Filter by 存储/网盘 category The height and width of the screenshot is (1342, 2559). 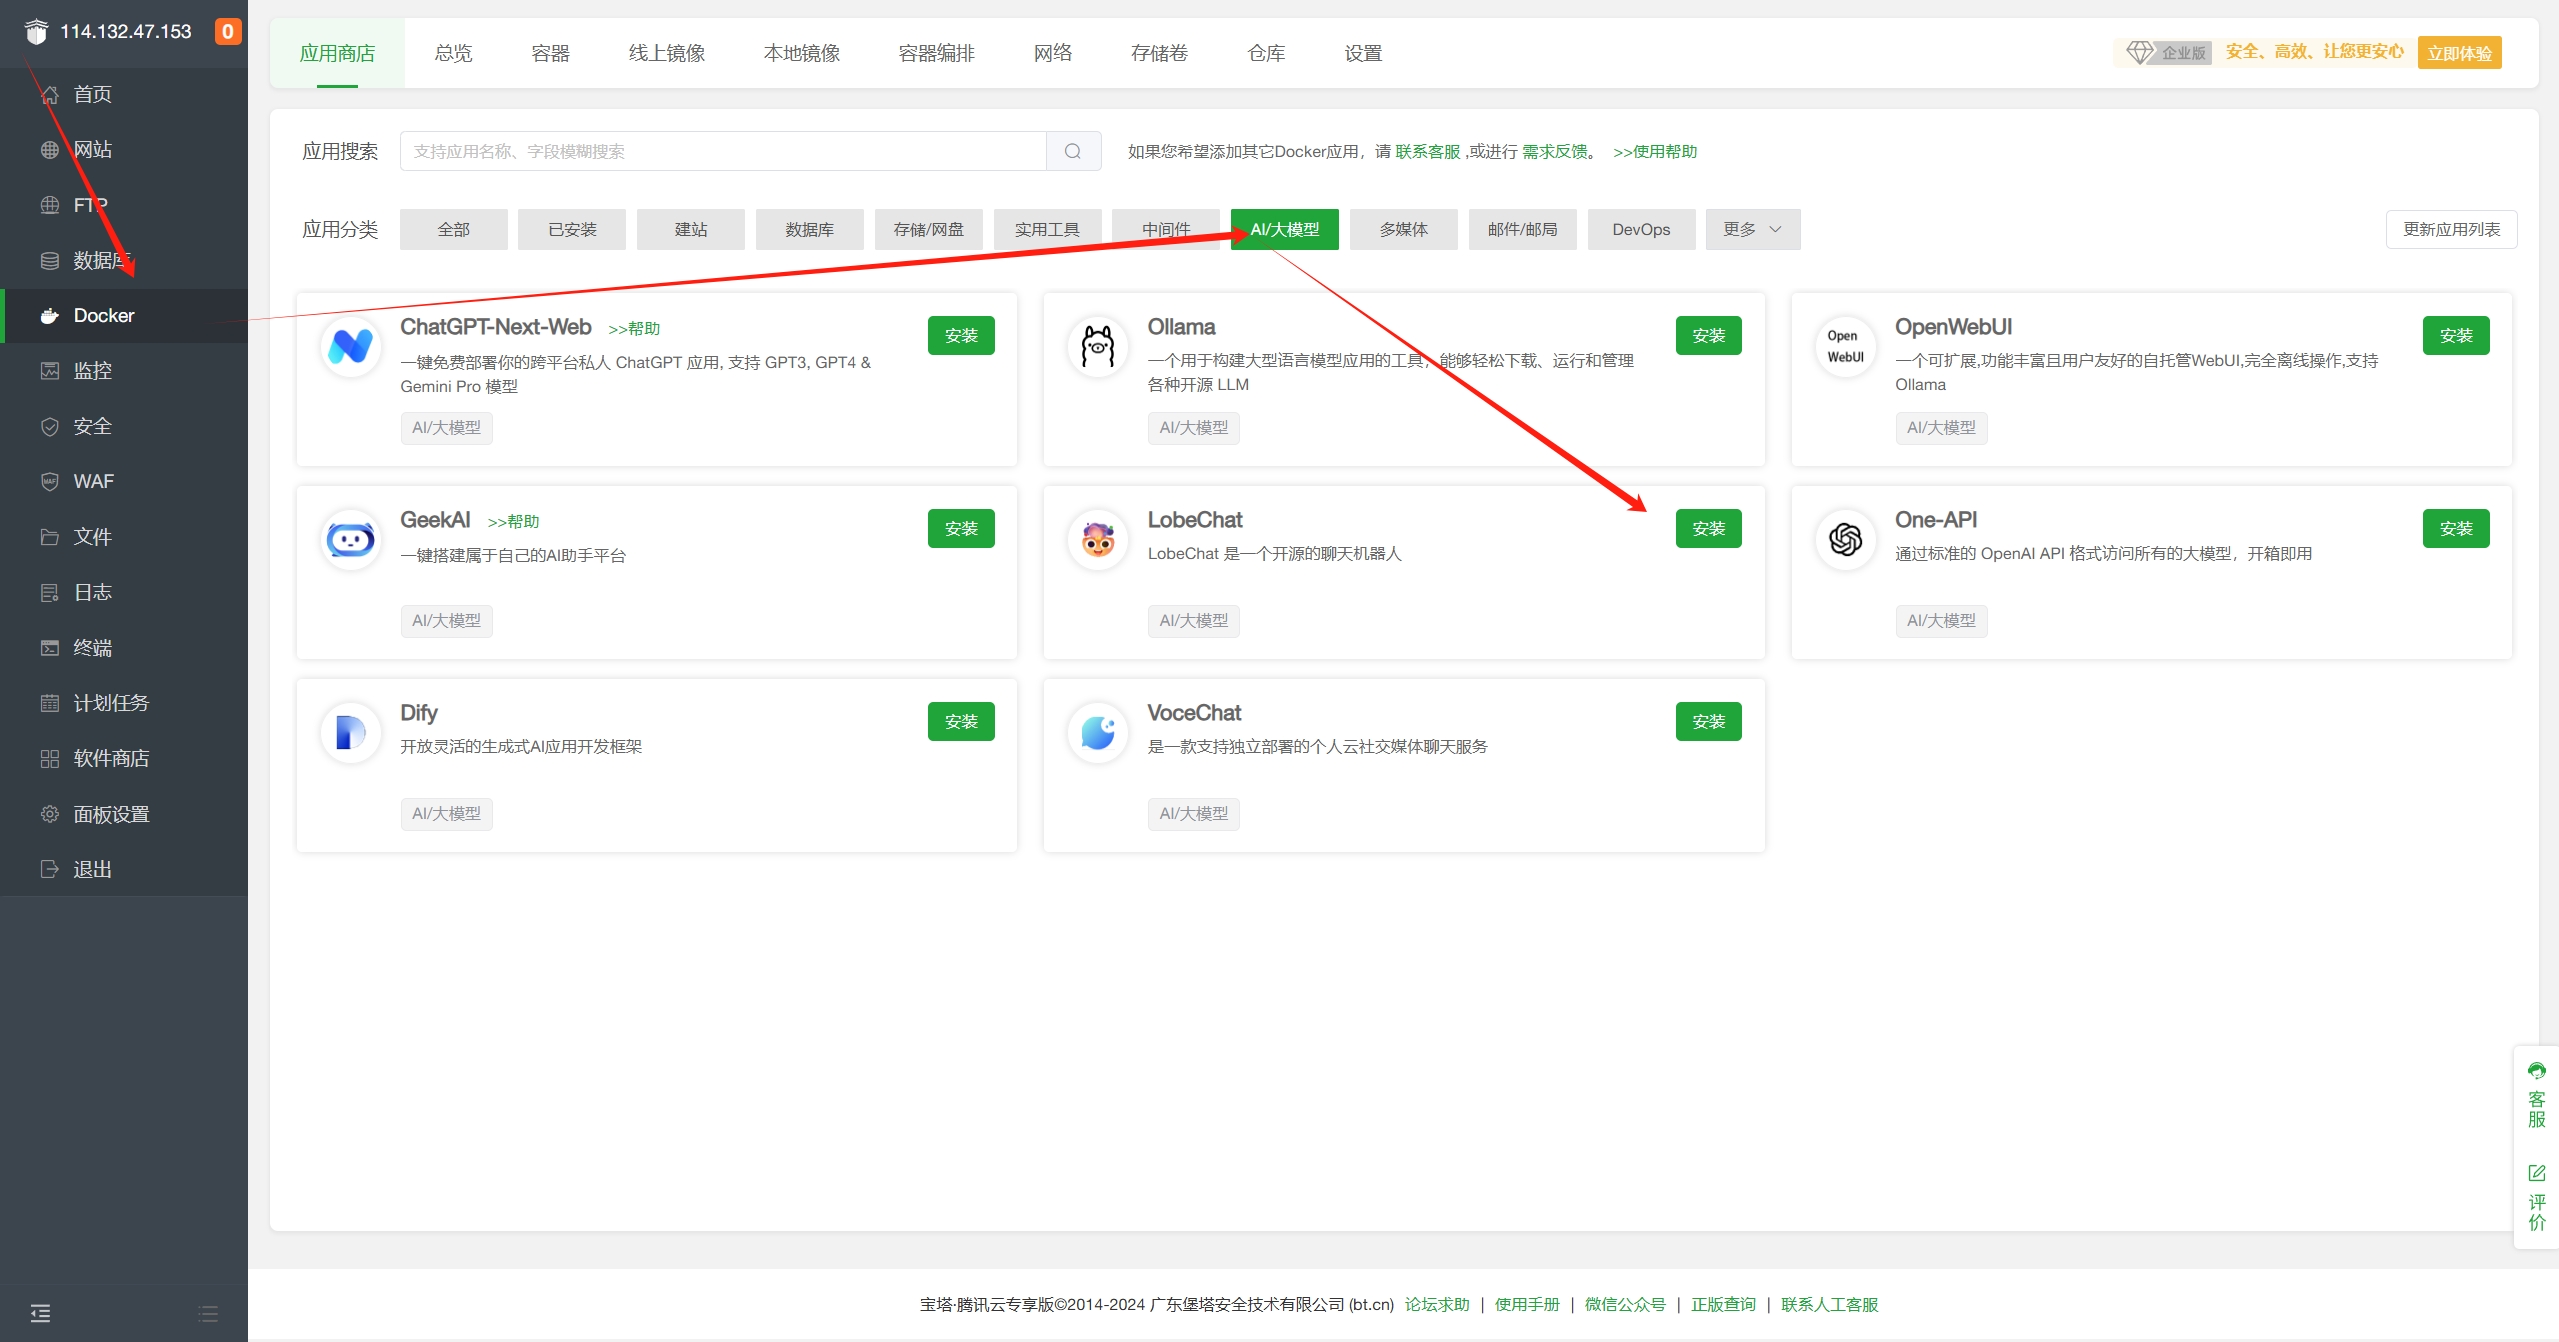pyautogui.click(x=929, y=229)
